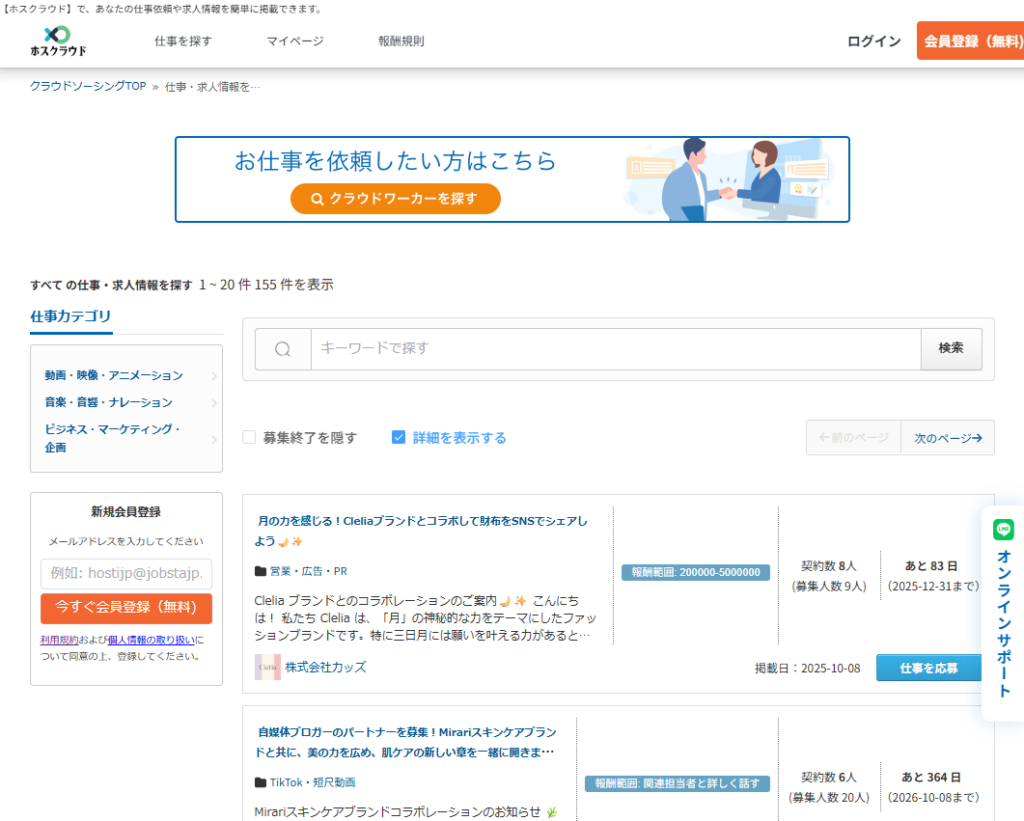Open the 報酬規則 menu item
This screenshot has height=821, width=1024.
401,41
